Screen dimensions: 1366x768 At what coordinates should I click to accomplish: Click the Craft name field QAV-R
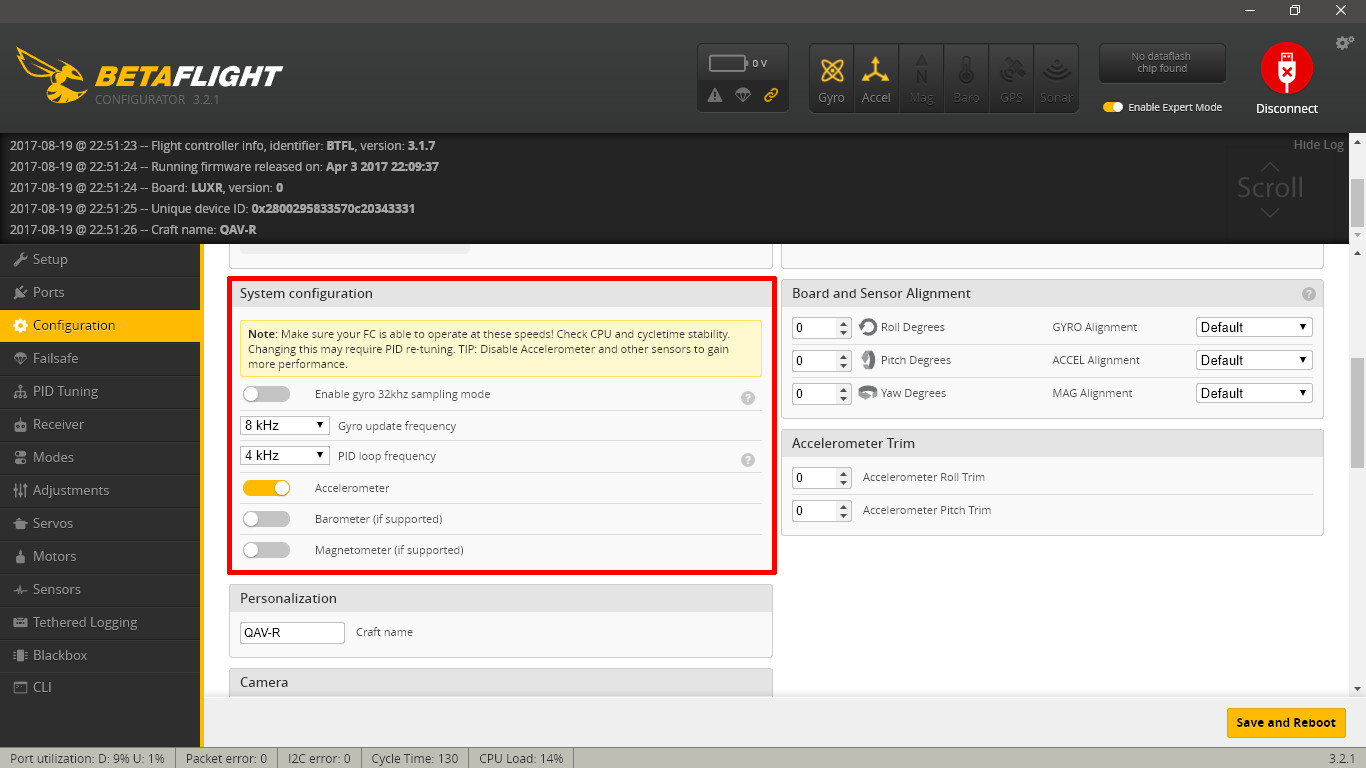[x=292, y=632]
